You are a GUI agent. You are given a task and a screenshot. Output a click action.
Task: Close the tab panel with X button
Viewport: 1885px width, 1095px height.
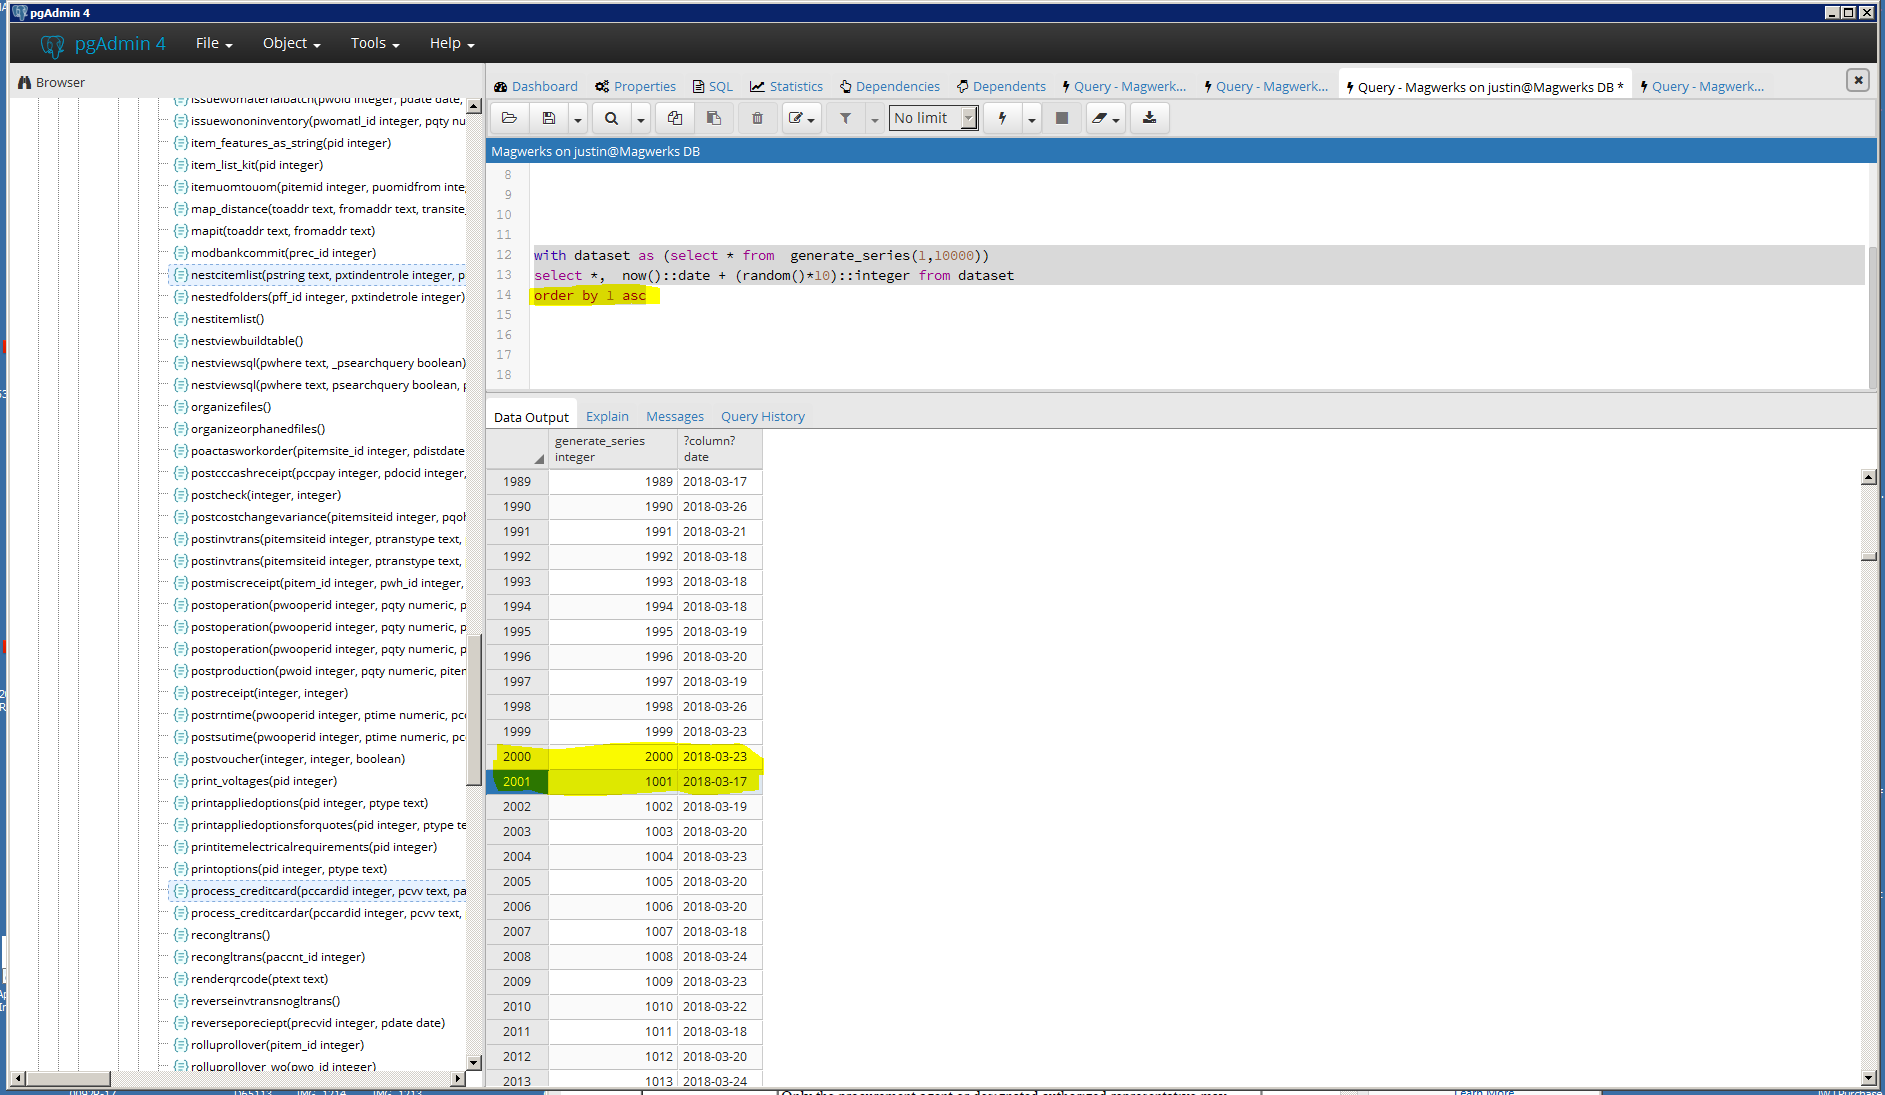tap(1857, 80)
